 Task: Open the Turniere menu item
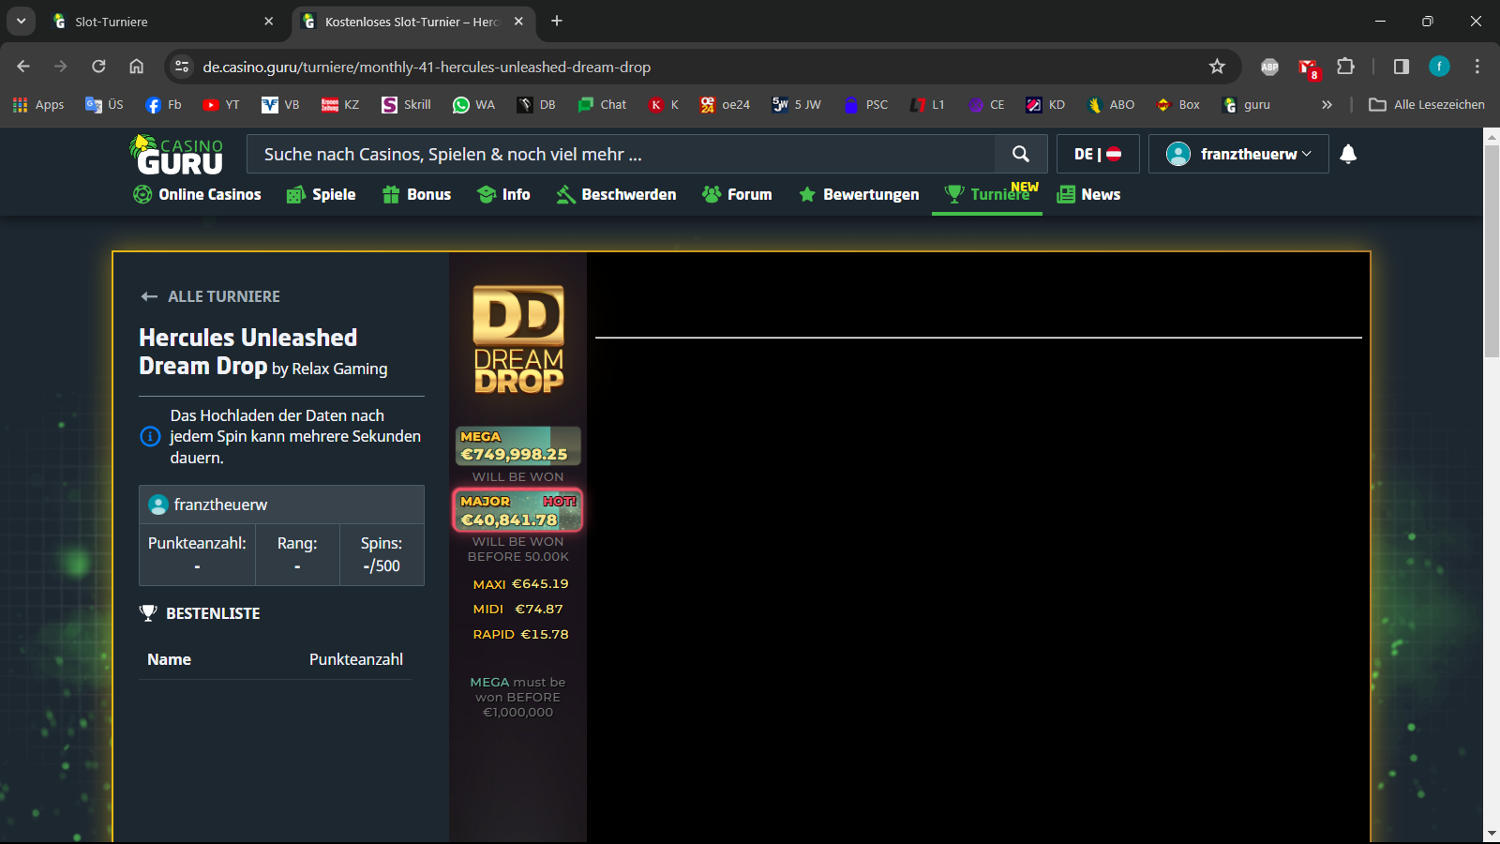tap(987, 194)
